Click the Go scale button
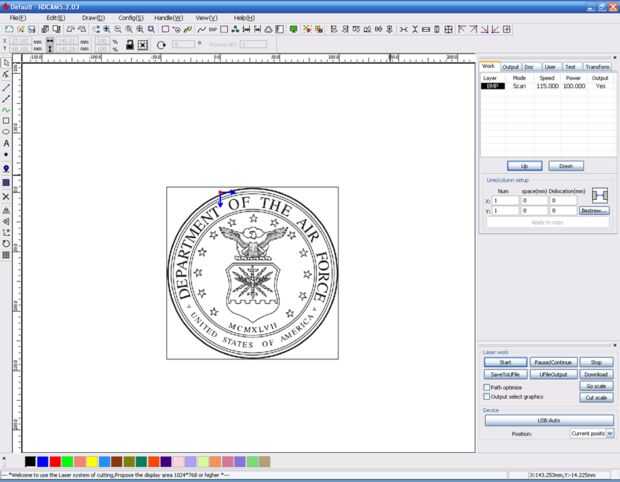The height and width of the screenshot is (482, 620). [596, 386]
